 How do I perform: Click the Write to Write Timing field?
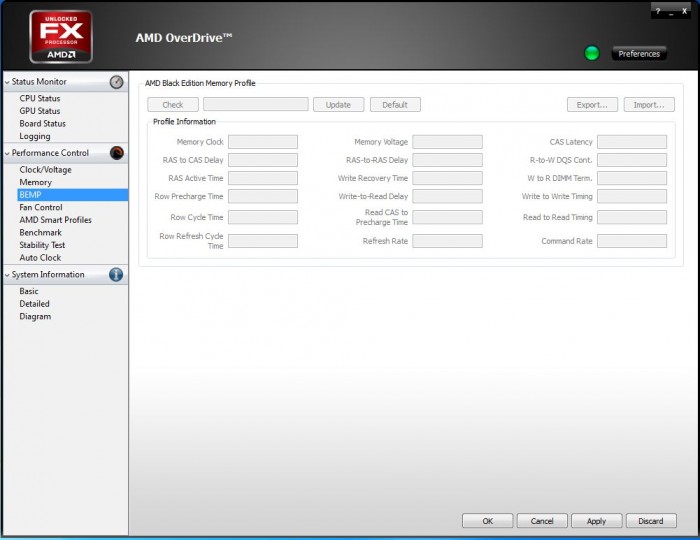point(632,196)
